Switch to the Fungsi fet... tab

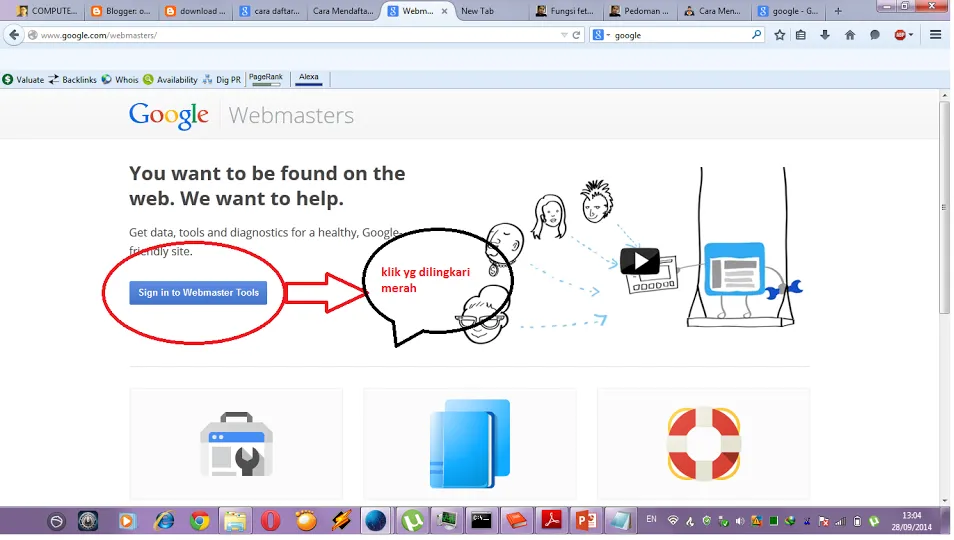[566, 11]
